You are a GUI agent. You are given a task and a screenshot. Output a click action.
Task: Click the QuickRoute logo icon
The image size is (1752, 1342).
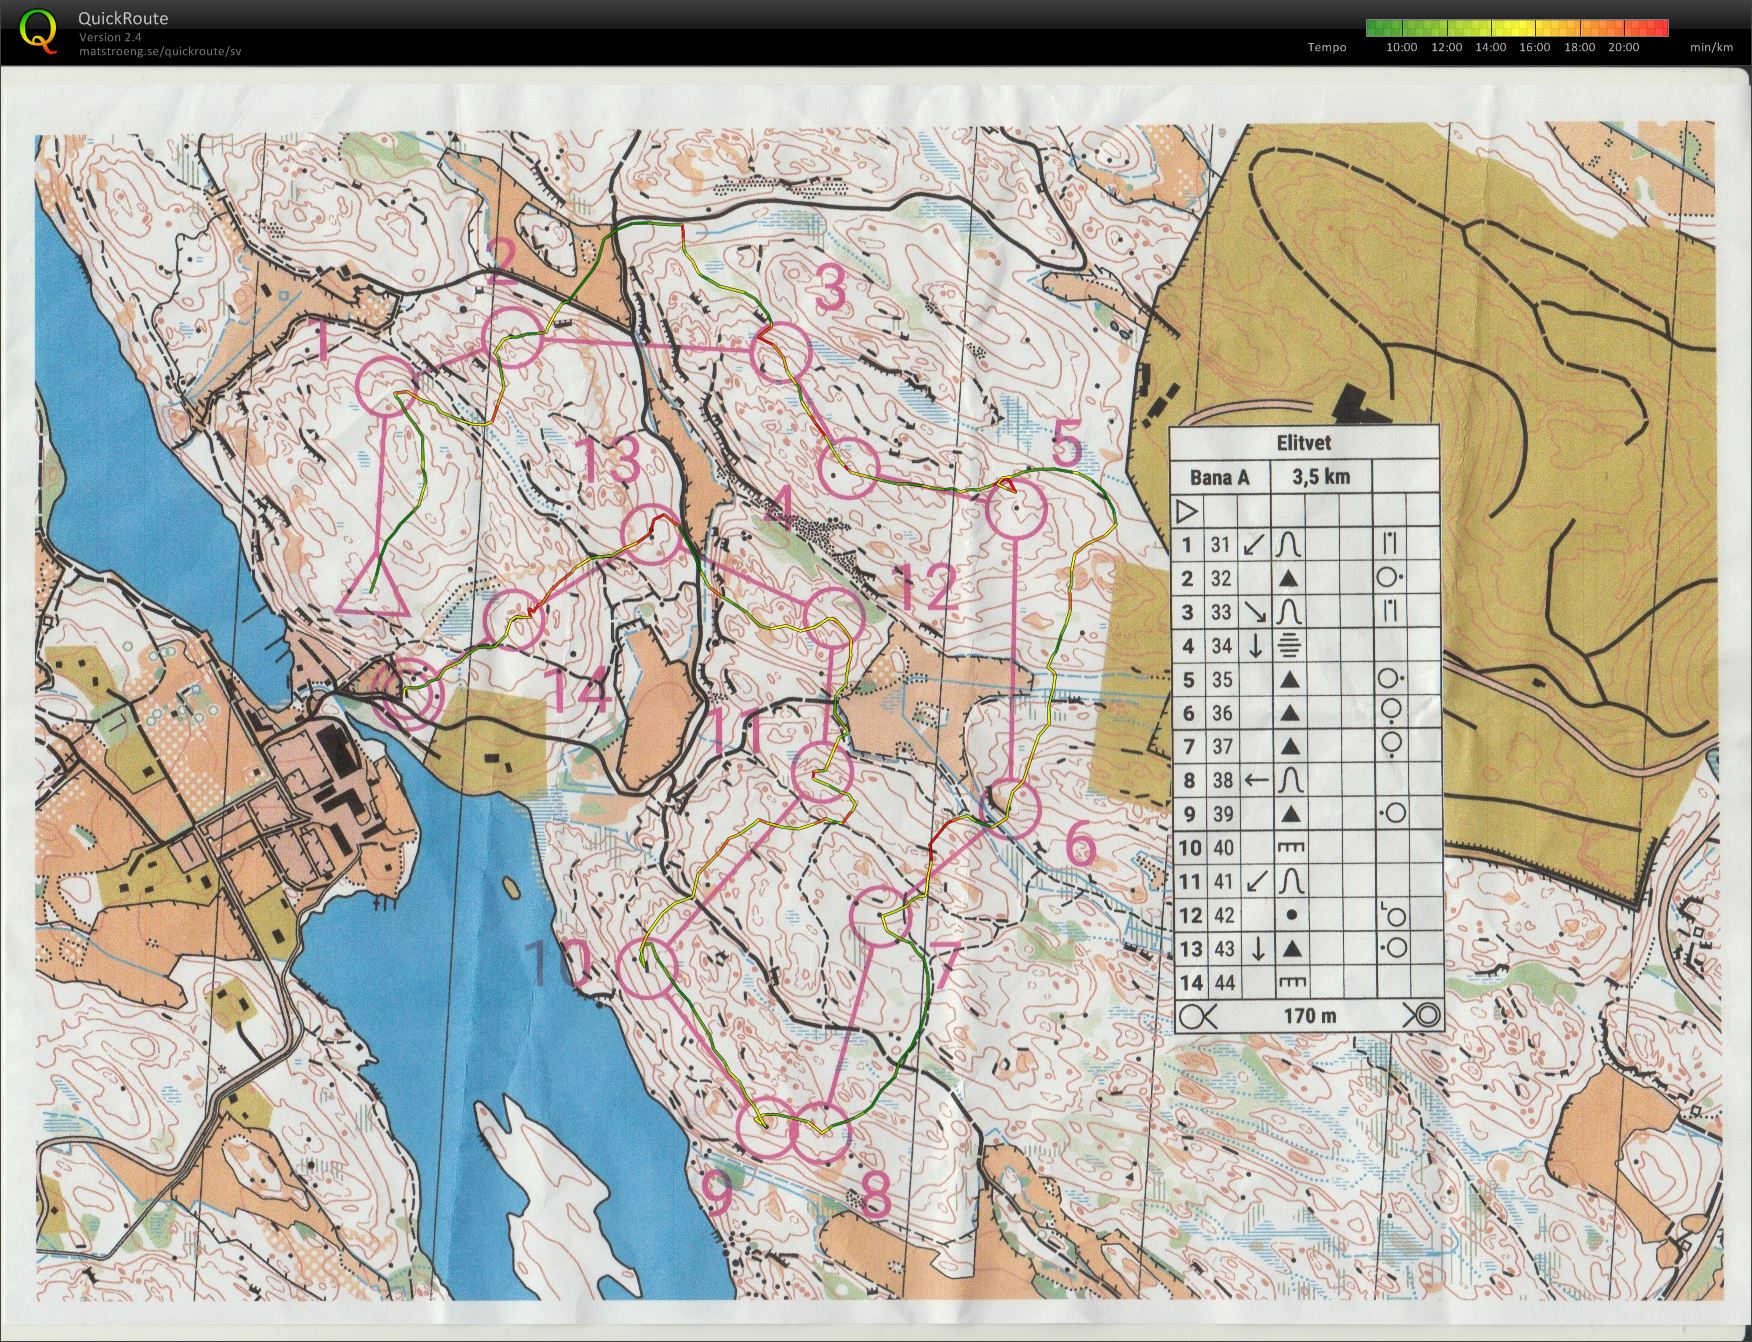tap(39, 30)
